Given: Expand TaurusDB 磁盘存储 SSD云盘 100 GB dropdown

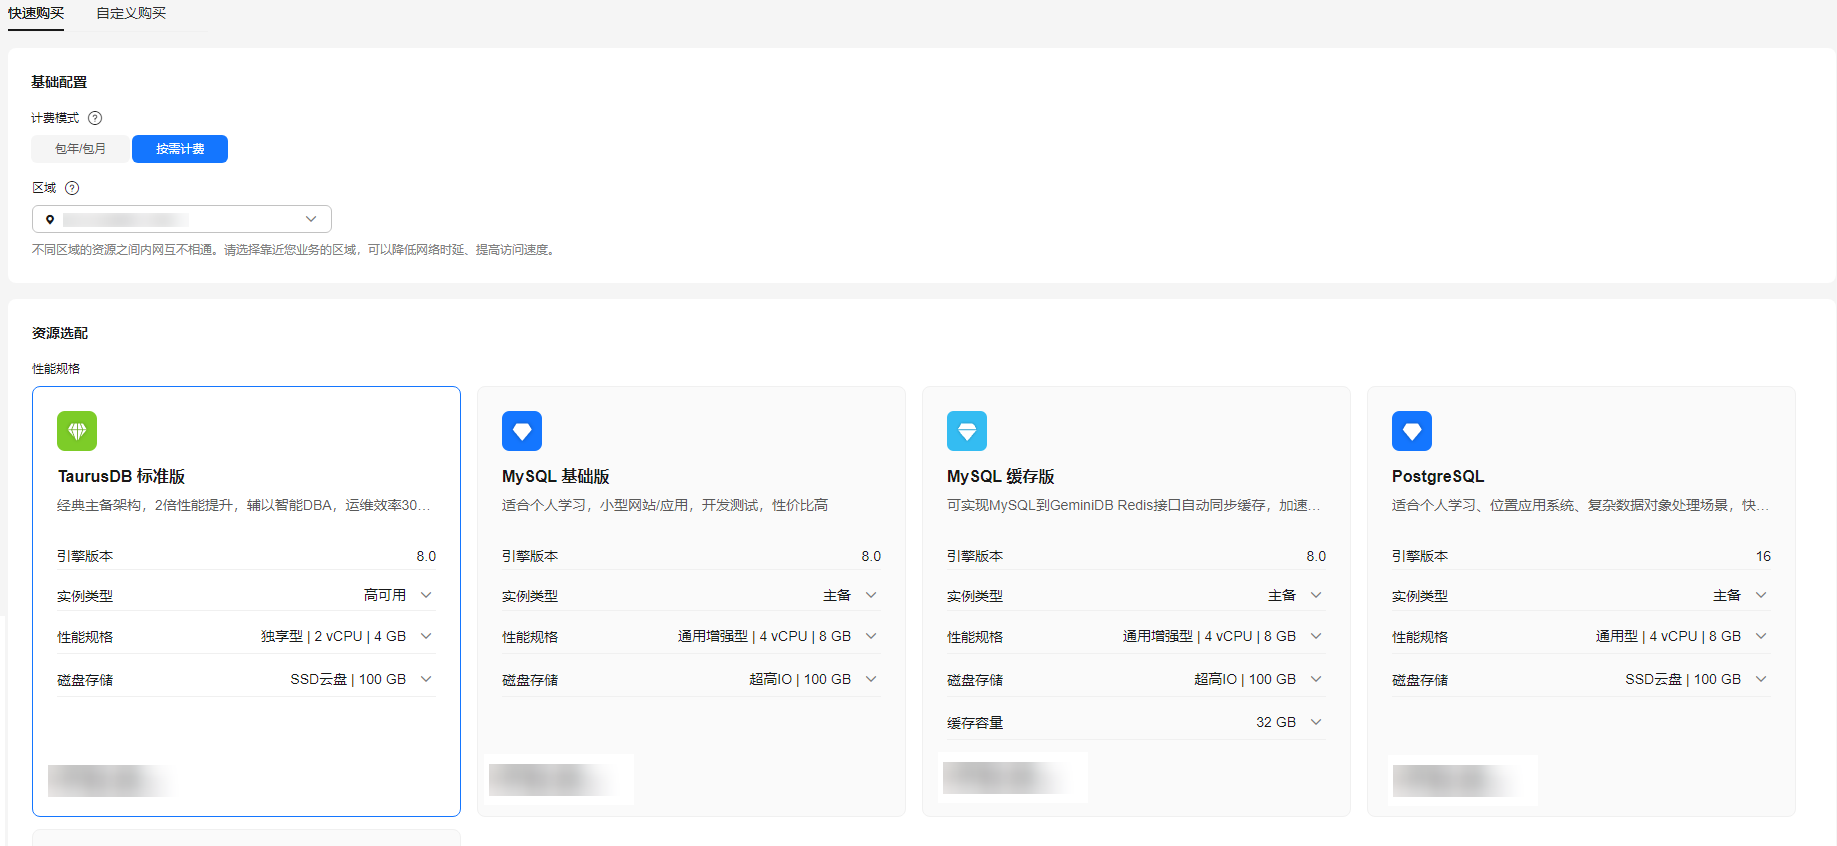Looking at the screenshot, I should coord(426,679).
